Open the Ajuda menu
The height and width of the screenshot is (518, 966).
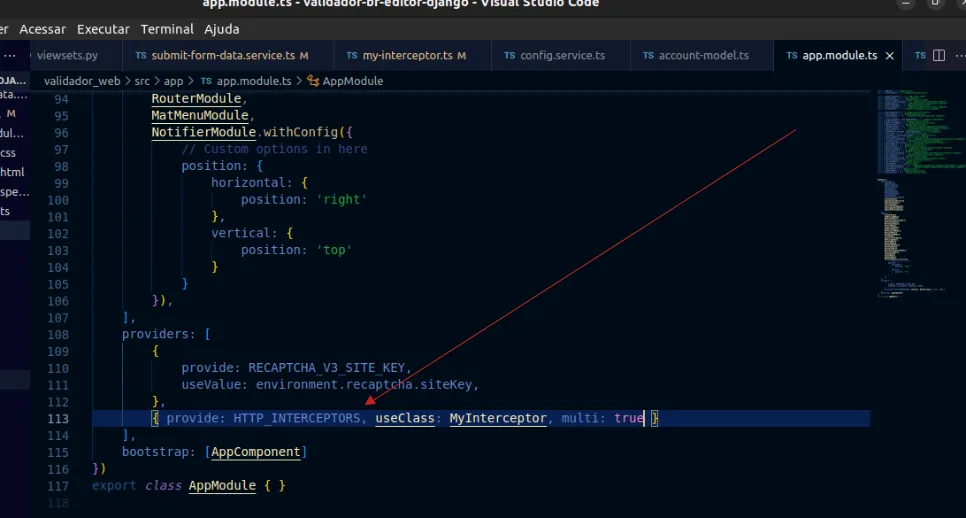coord(221,29)
